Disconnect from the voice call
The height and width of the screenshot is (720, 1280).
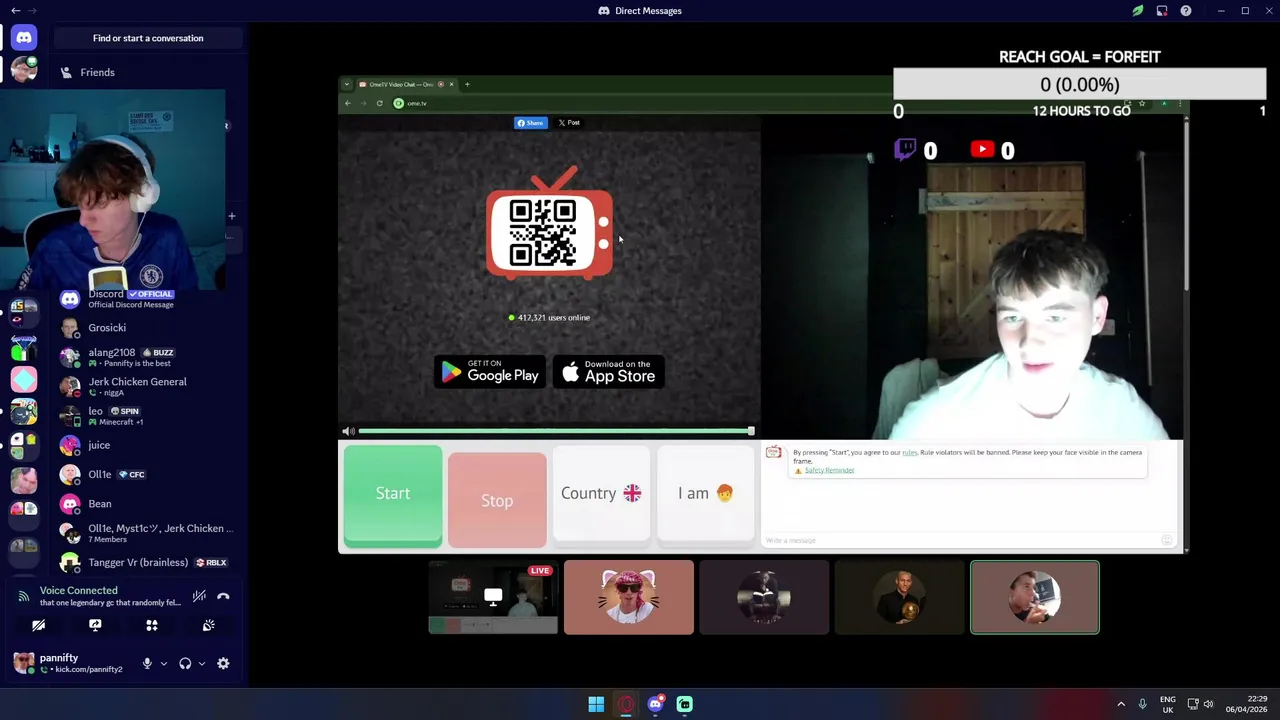[x=223, y=596]
